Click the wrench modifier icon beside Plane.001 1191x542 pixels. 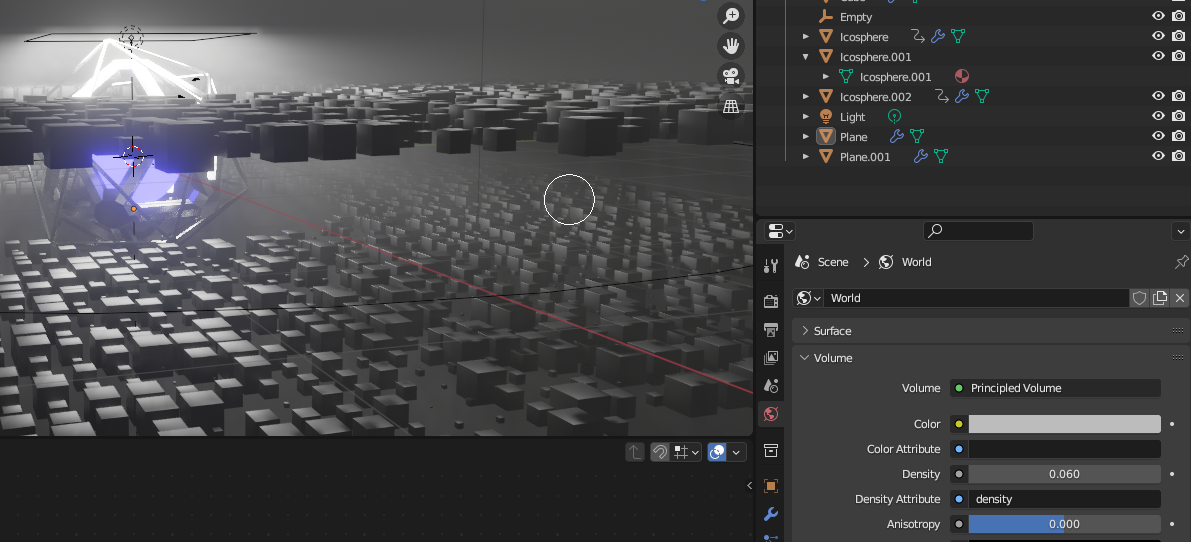(x=920, y=156)
